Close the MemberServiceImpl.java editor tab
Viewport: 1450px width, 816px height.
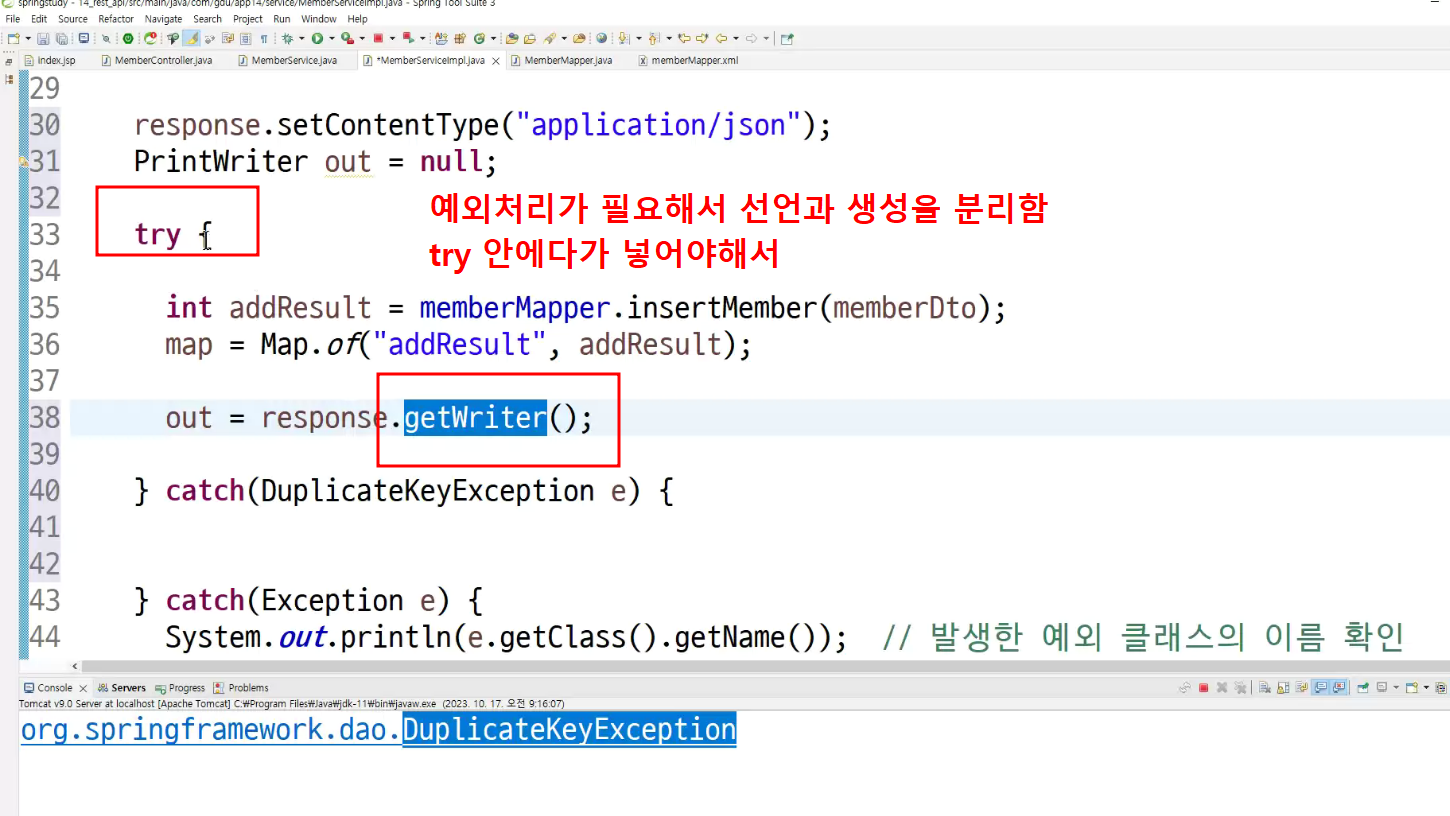coord(495,61)
